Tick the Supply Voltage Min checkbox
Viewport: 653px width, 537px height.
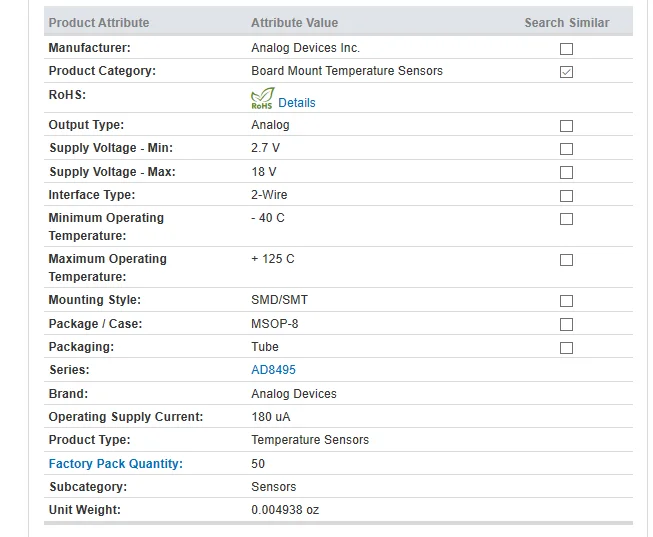(566, 149)
